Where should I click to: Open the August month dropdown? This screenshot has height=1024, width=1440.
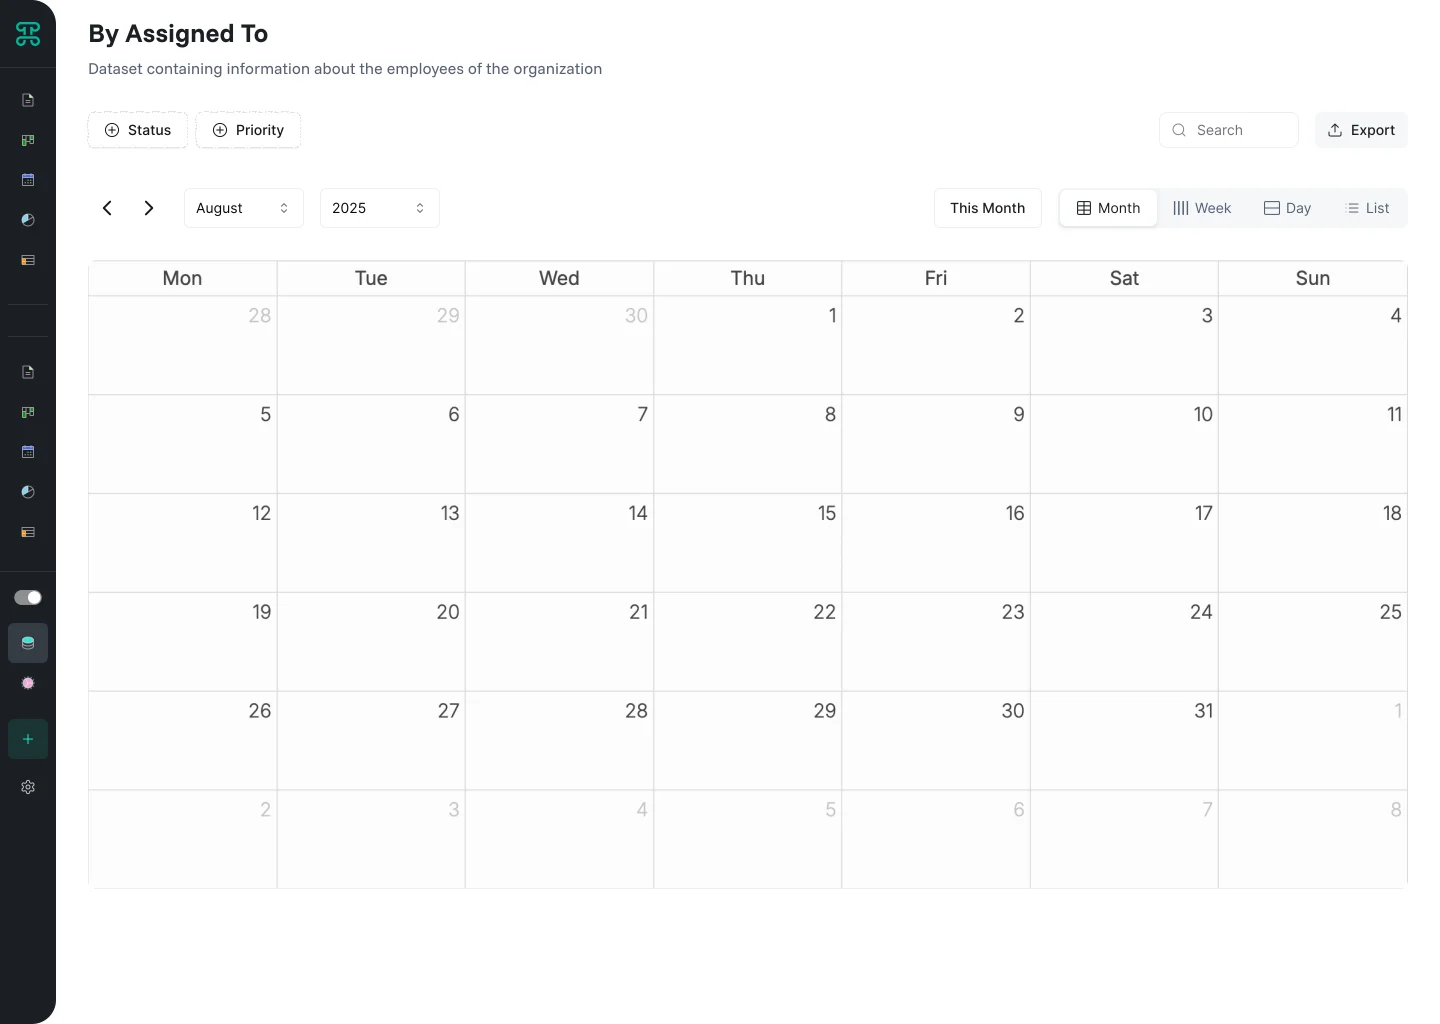[243, 208]
